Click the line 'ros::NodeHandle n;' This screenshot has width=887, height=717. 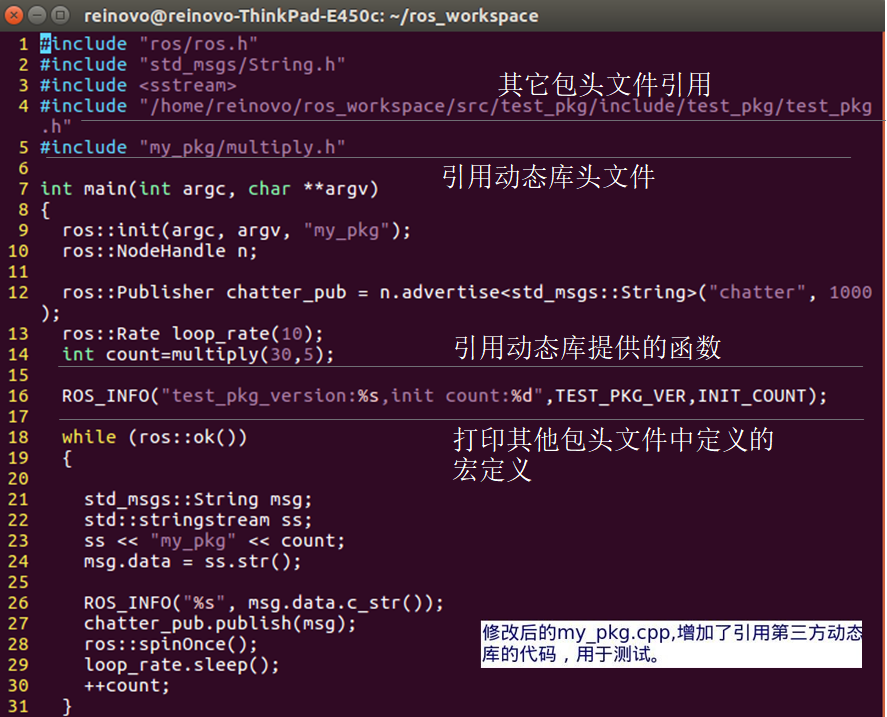(x=160, y=251)
